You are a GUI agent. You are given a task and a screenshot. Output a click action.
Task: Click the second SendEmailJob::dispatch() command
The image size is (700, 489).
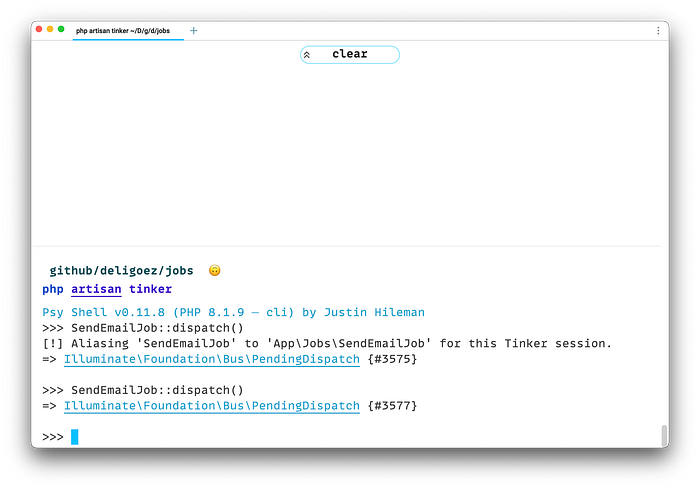[x=157, y=390]
